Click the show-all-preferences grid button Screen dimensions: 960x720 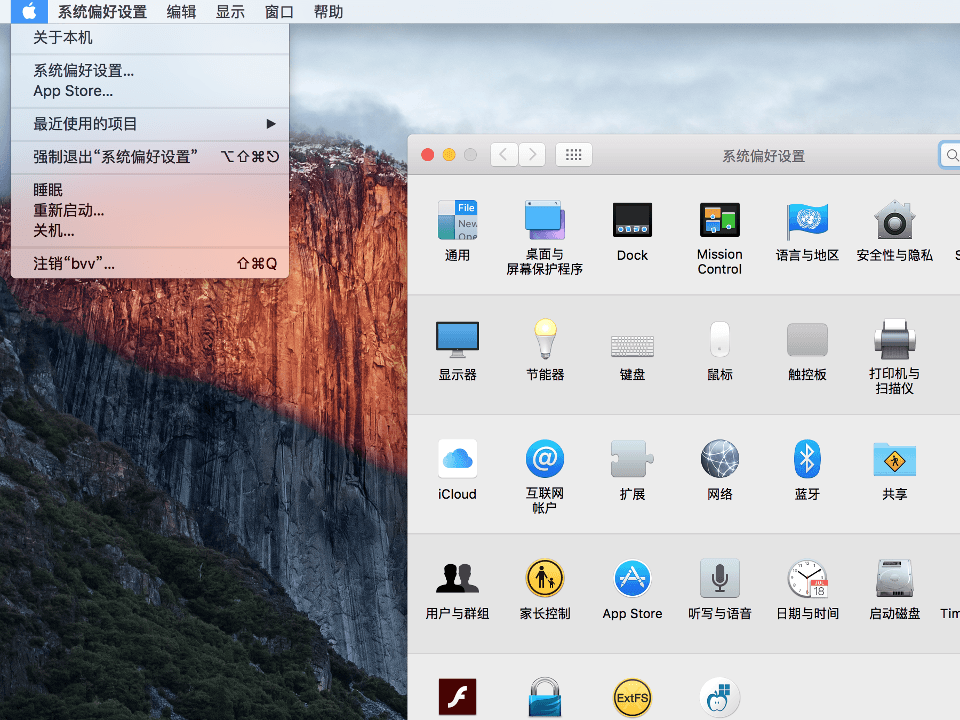[573, 154]
